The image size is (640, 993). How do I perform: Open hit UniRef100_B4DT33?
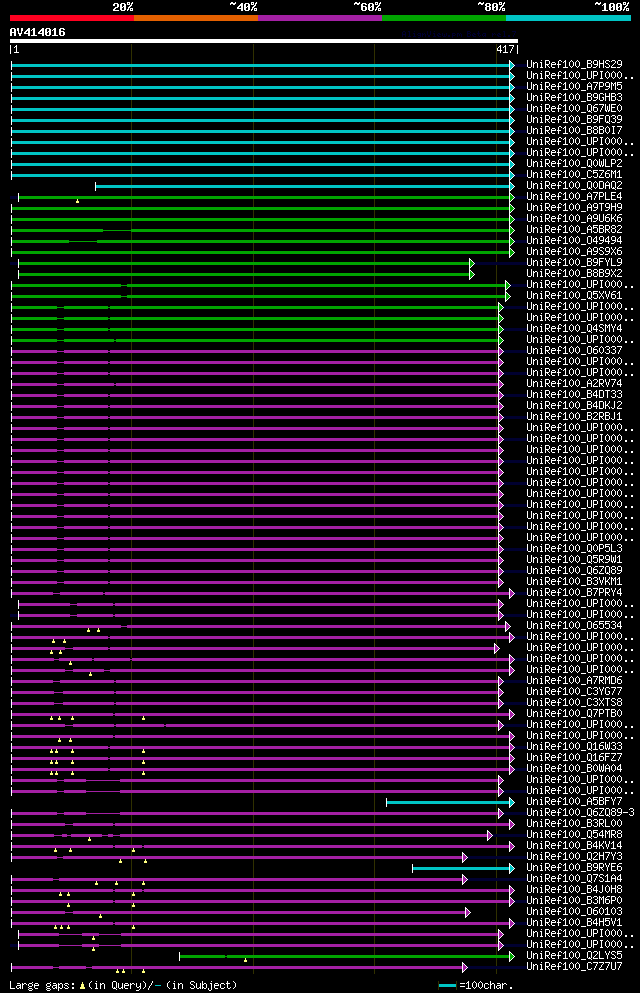(x=574, y=395)
